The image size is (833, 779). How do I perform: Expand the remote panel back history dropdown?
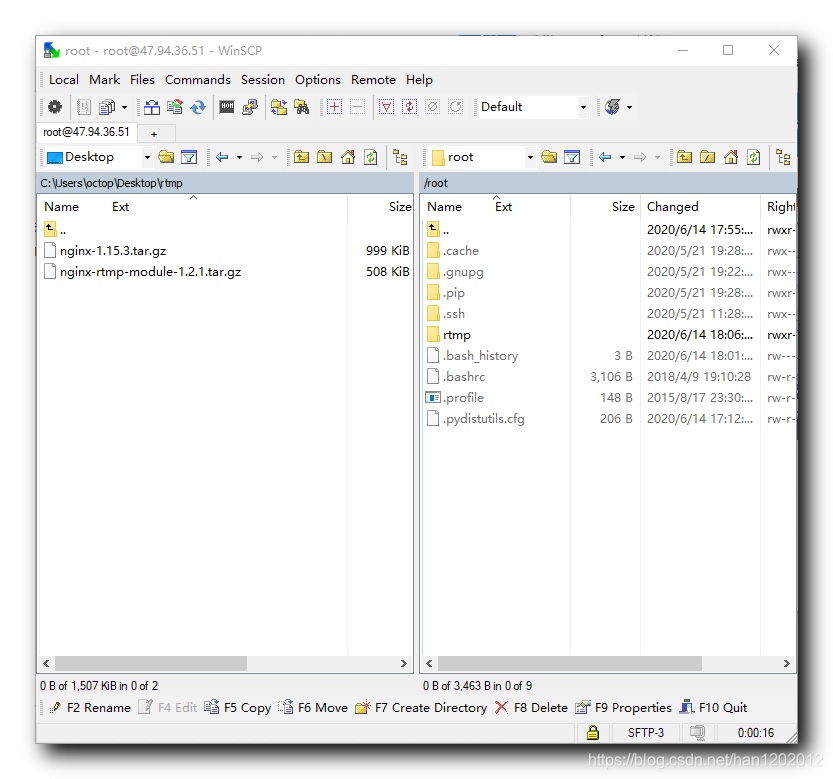pyautogui.click(x=623, y=157)
